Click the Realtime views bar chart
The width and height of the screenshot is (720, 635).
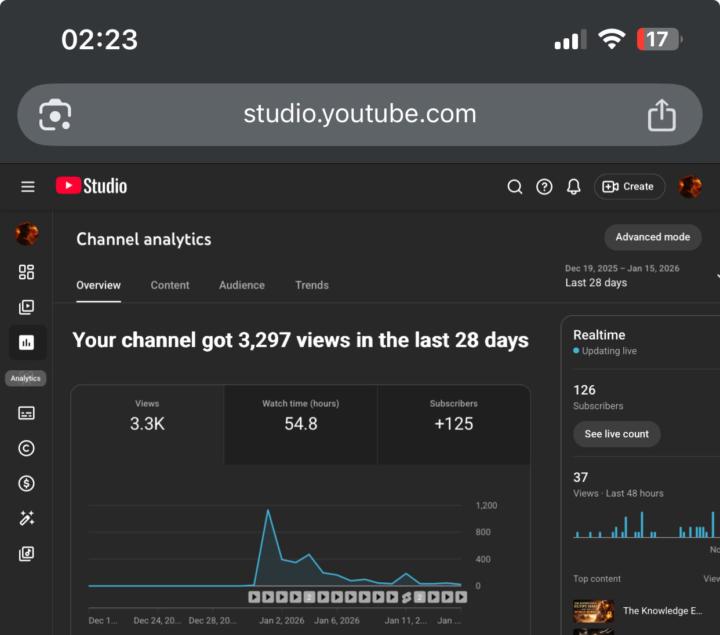click(x=645, y=524)
